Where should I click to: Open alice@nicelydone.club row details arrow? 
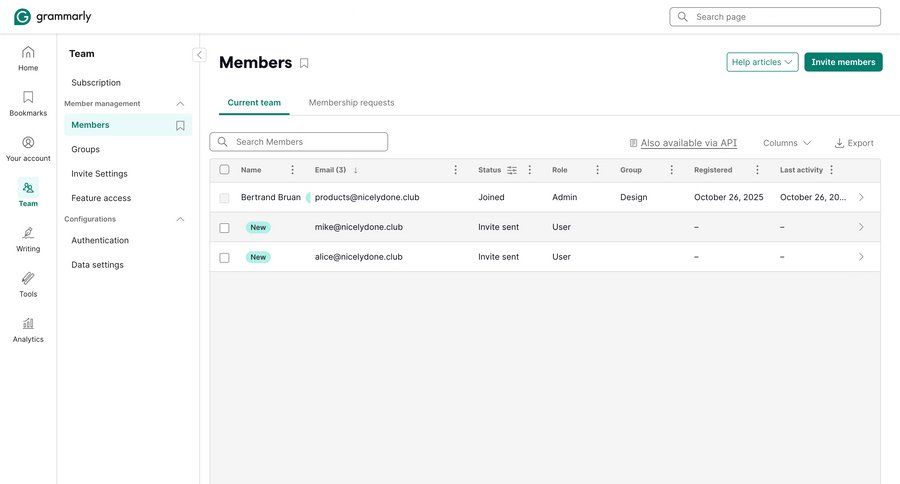tap(861, 257)
